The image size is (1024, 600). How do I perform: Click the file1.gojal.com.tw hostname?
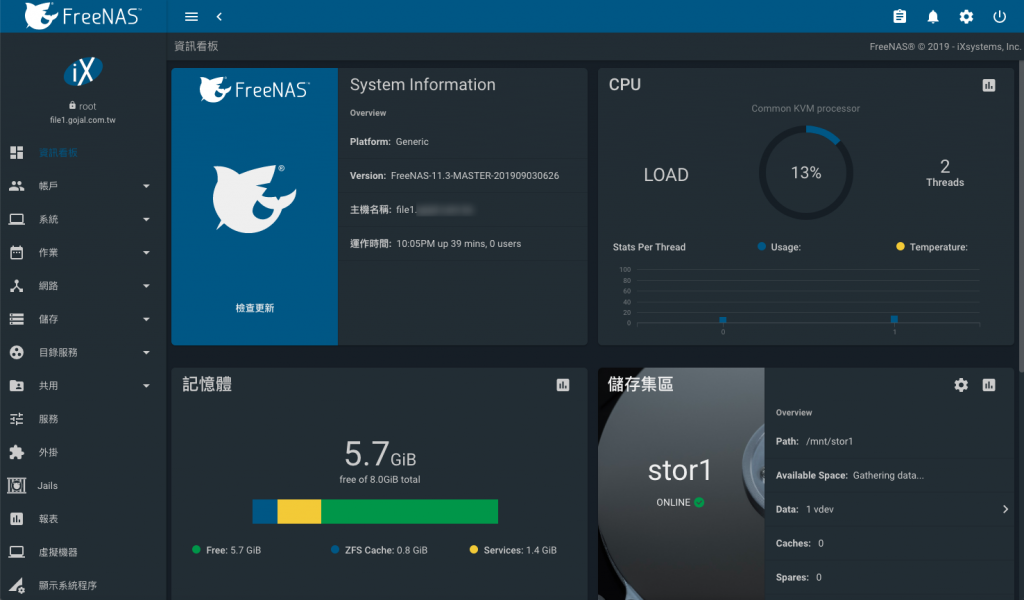coord(83,120)
